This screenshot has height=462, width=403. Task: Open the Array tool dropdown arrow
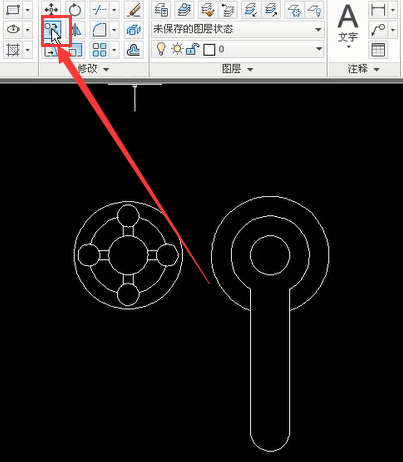pos(114,50)
